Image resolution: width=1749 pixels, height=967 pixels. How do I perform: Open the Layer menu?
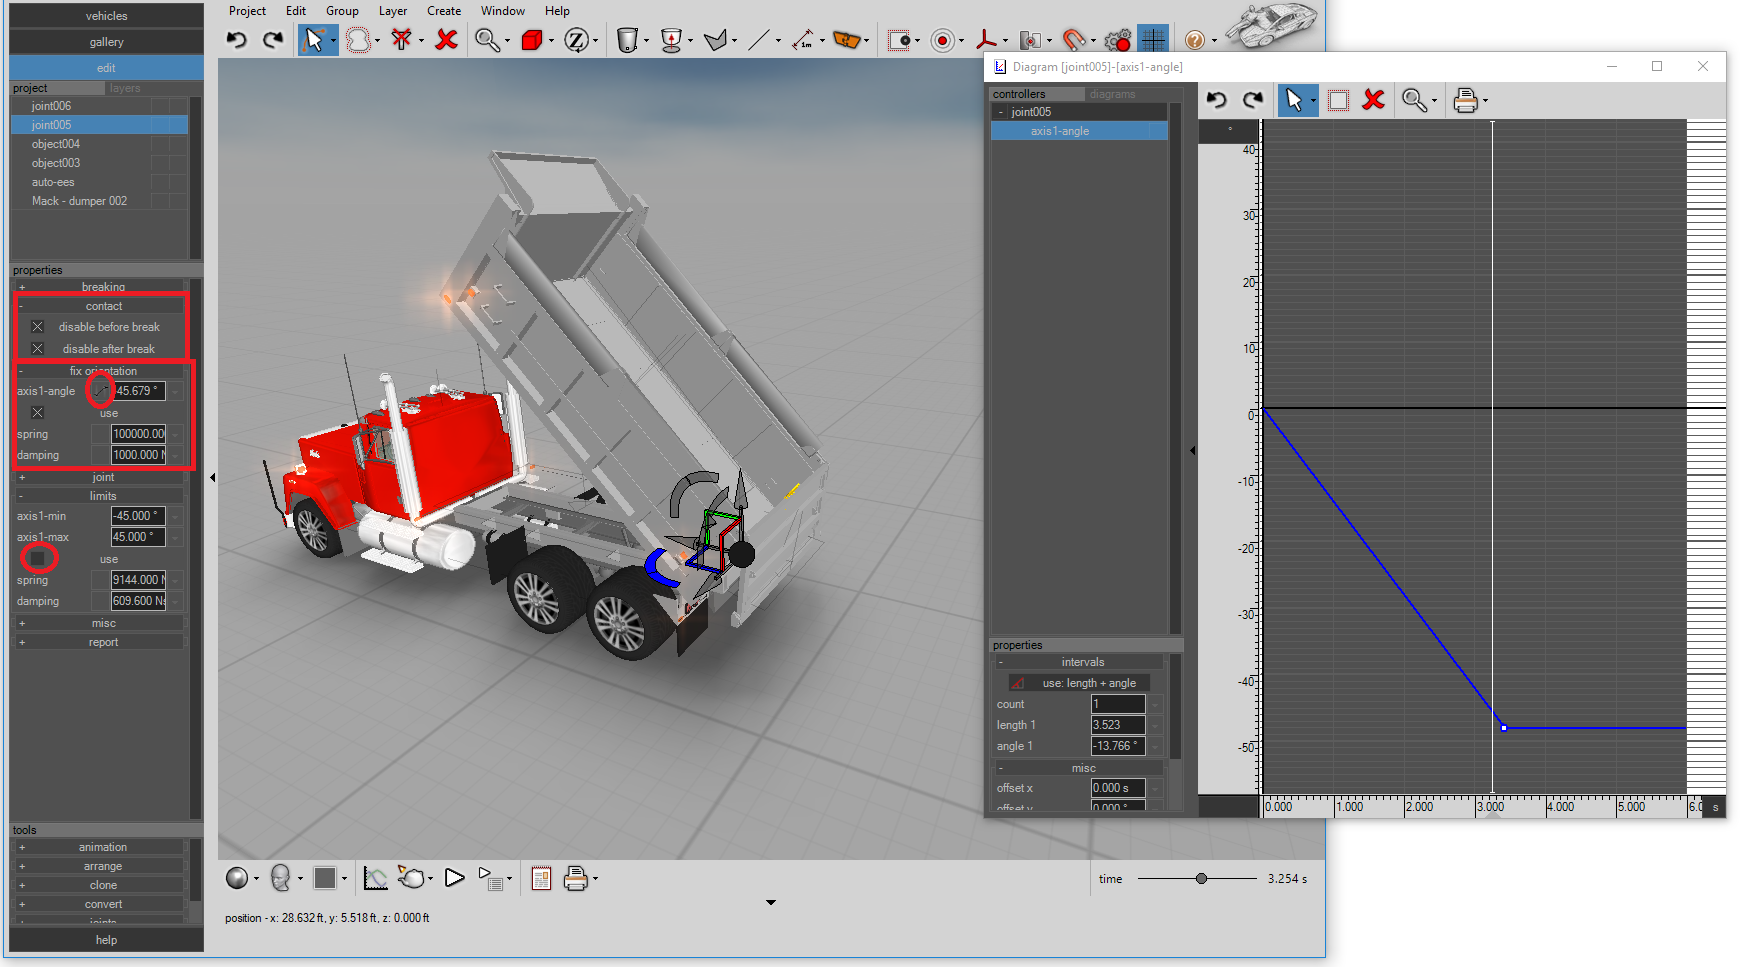pos(393,11)
